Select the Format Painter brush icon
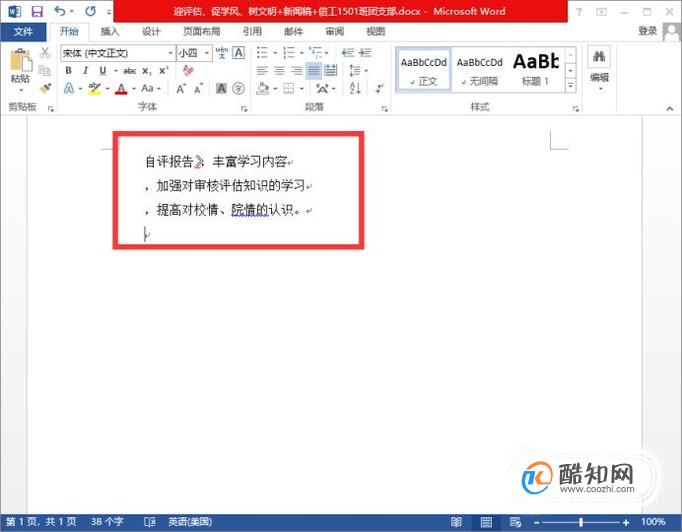Image resolution: width=682 pixels, height=532 pixels. (x=45, y=88)
